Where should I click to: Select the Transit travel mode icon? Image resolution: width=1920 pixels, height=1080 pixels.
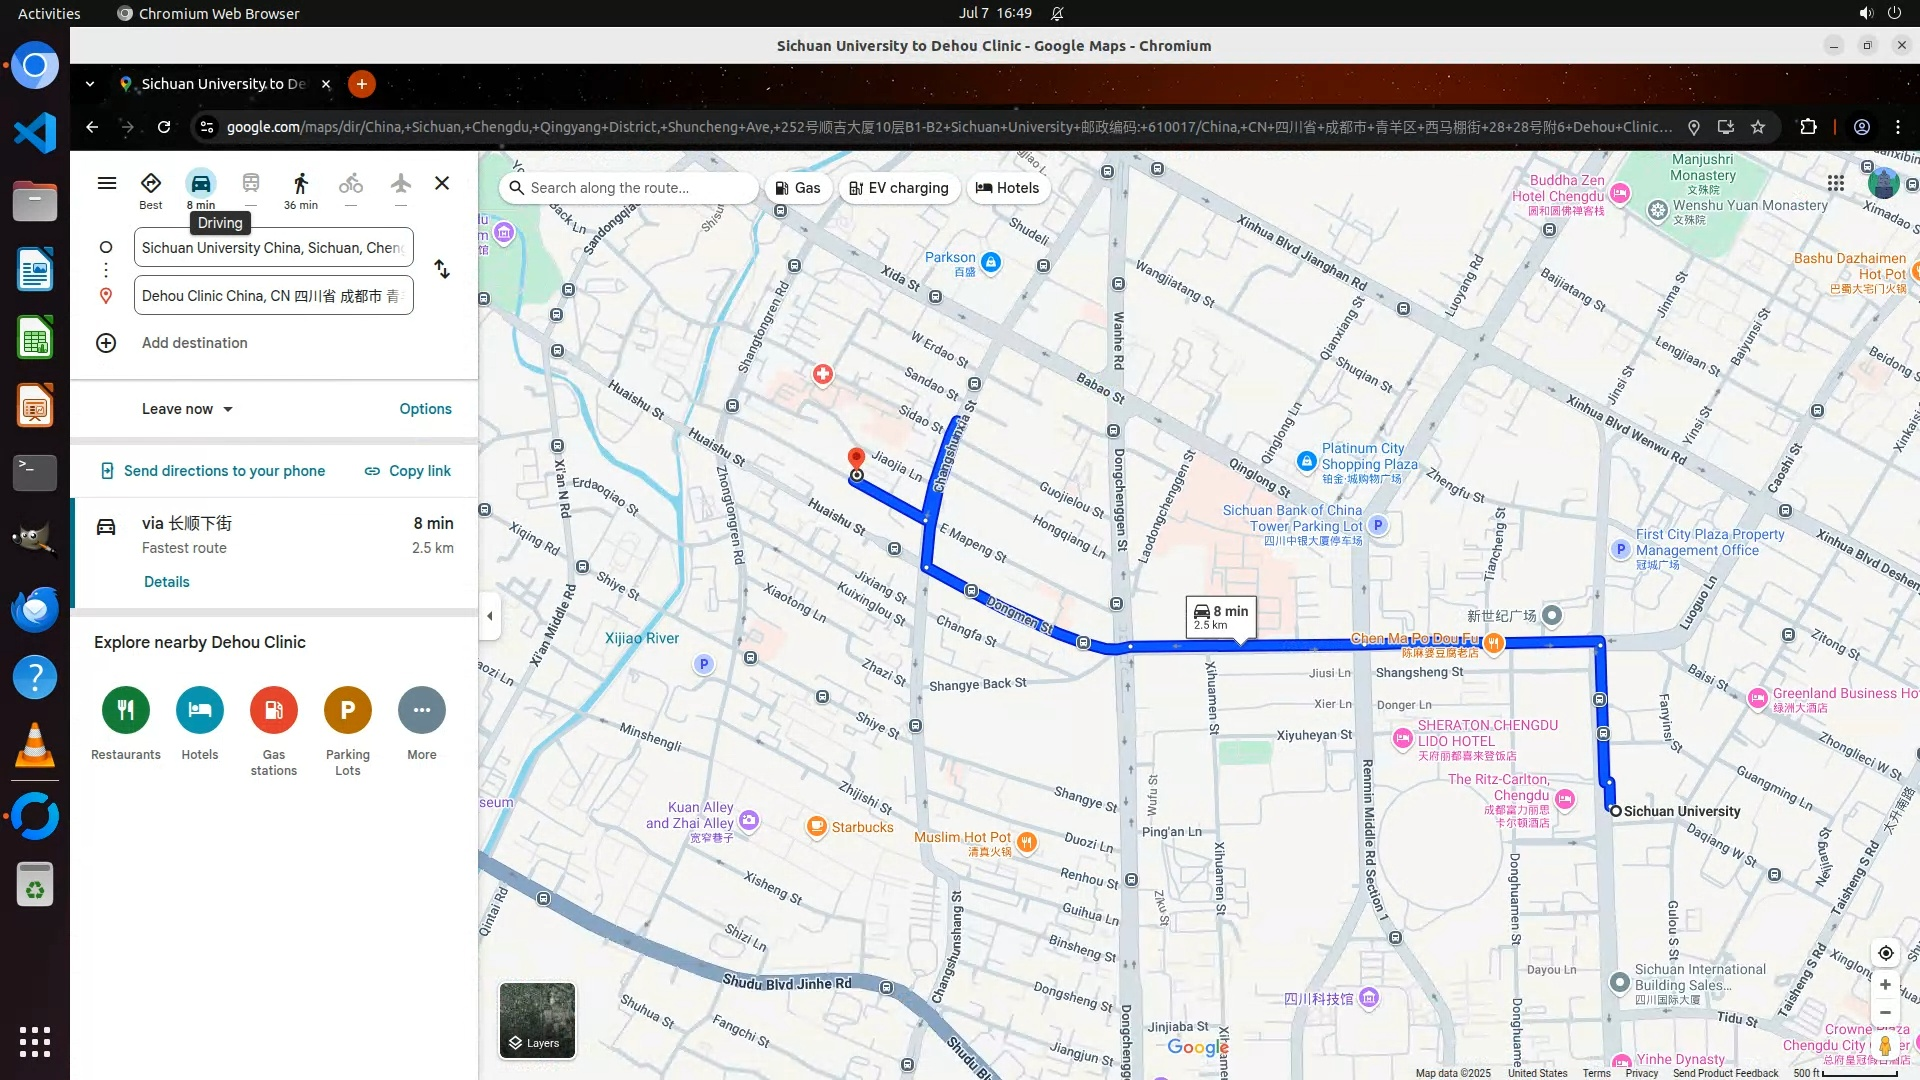[x=251, y=184]
